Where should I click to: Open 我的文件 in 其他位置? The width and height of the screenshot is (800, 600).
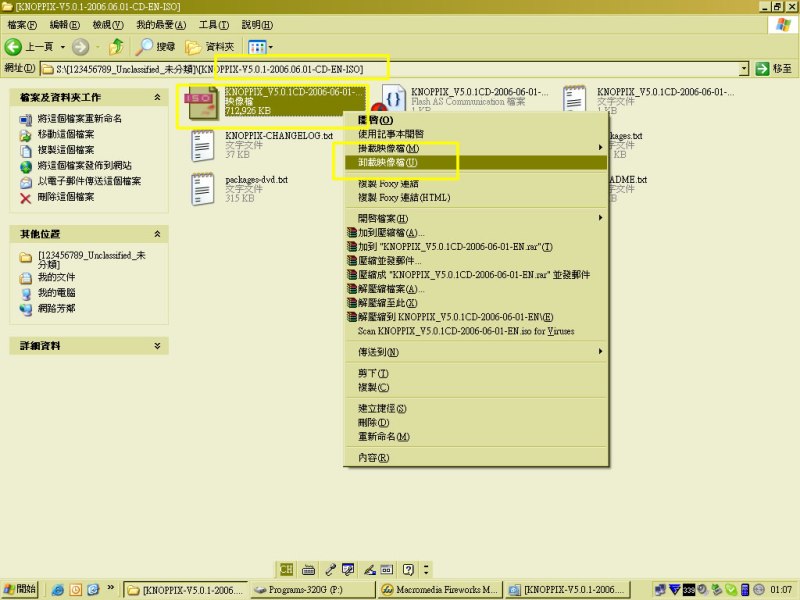(56, 277)
